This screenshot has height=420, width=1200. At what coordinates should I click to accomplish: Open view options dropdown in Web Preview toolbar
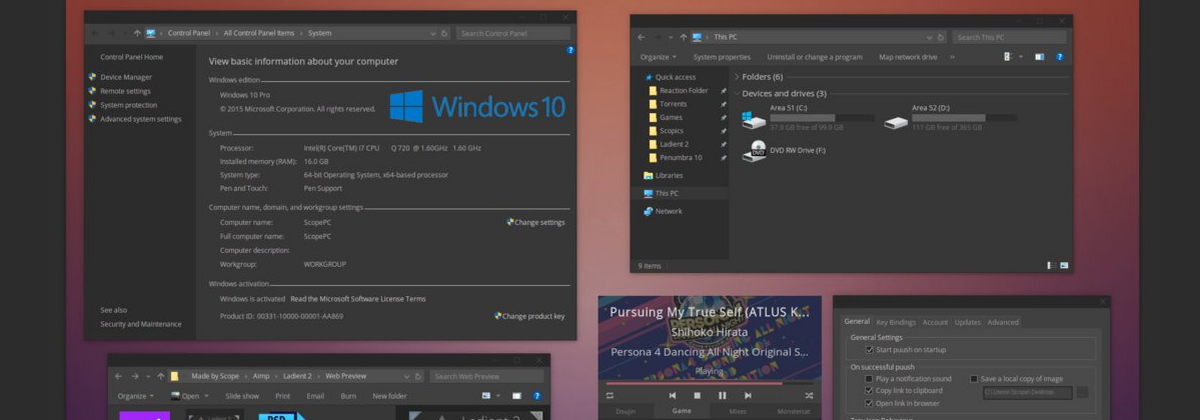pyautogui.click(x=499, y=396)
